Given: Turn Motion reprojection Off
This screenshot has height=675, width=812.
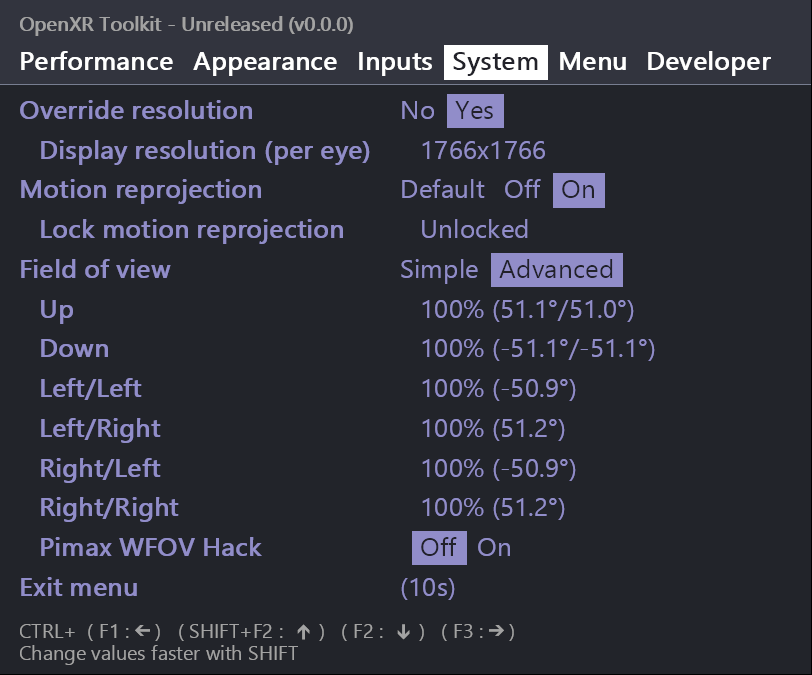Looking at the screenshot, I should click(x=522, y=190).
